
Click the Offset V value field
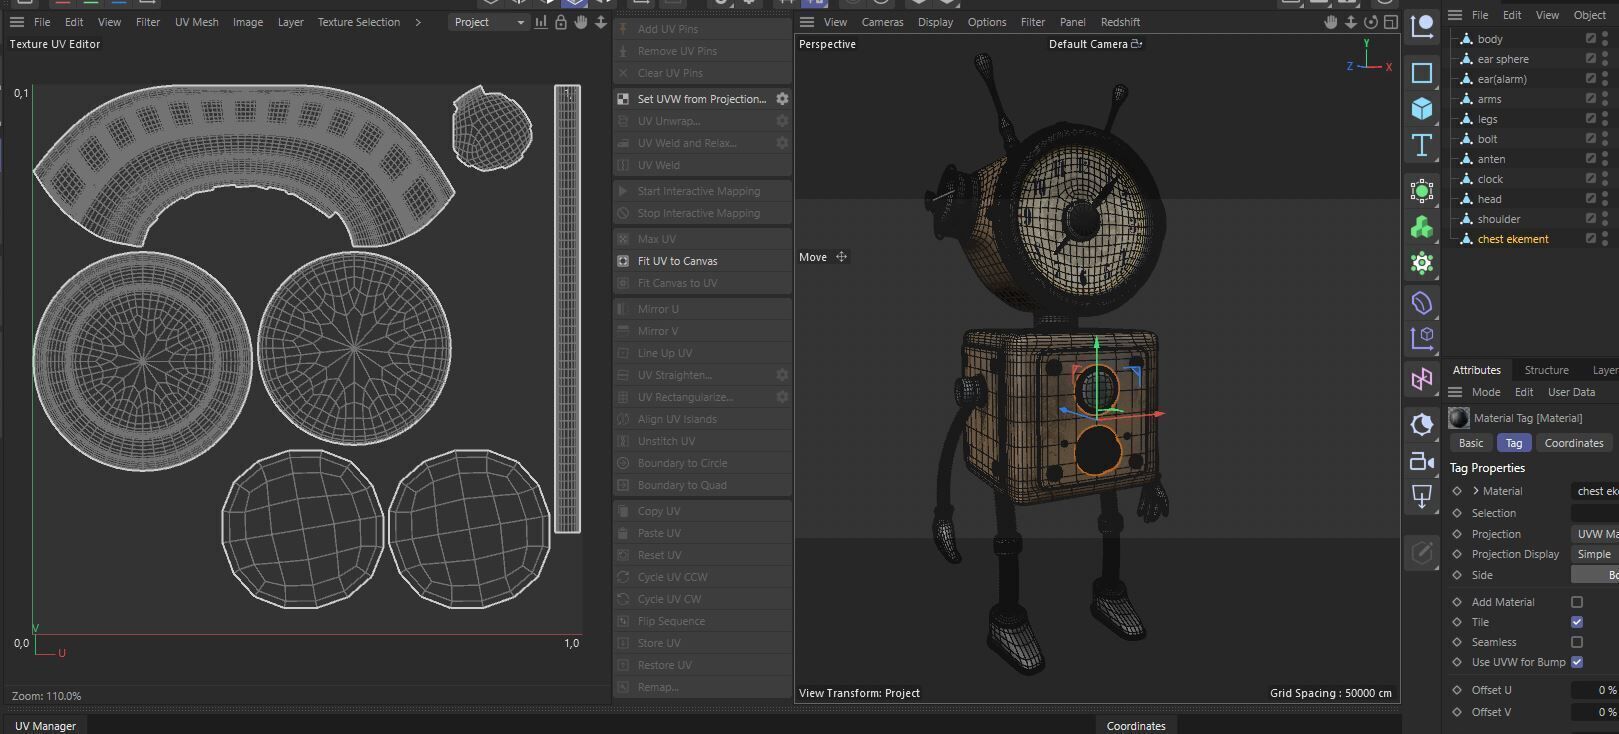pyautogui.click(x=1595, y=712)
